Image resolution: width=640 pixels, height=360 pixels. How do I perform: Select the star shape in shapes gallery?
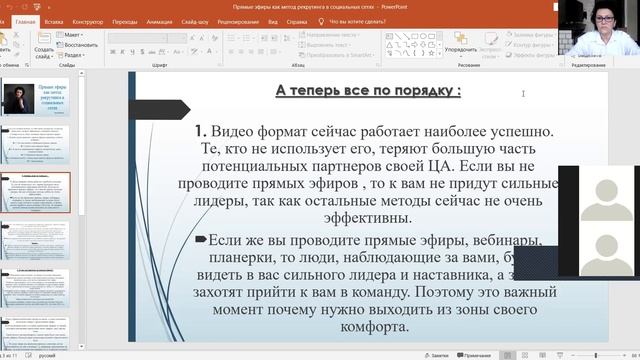point(431,53)
